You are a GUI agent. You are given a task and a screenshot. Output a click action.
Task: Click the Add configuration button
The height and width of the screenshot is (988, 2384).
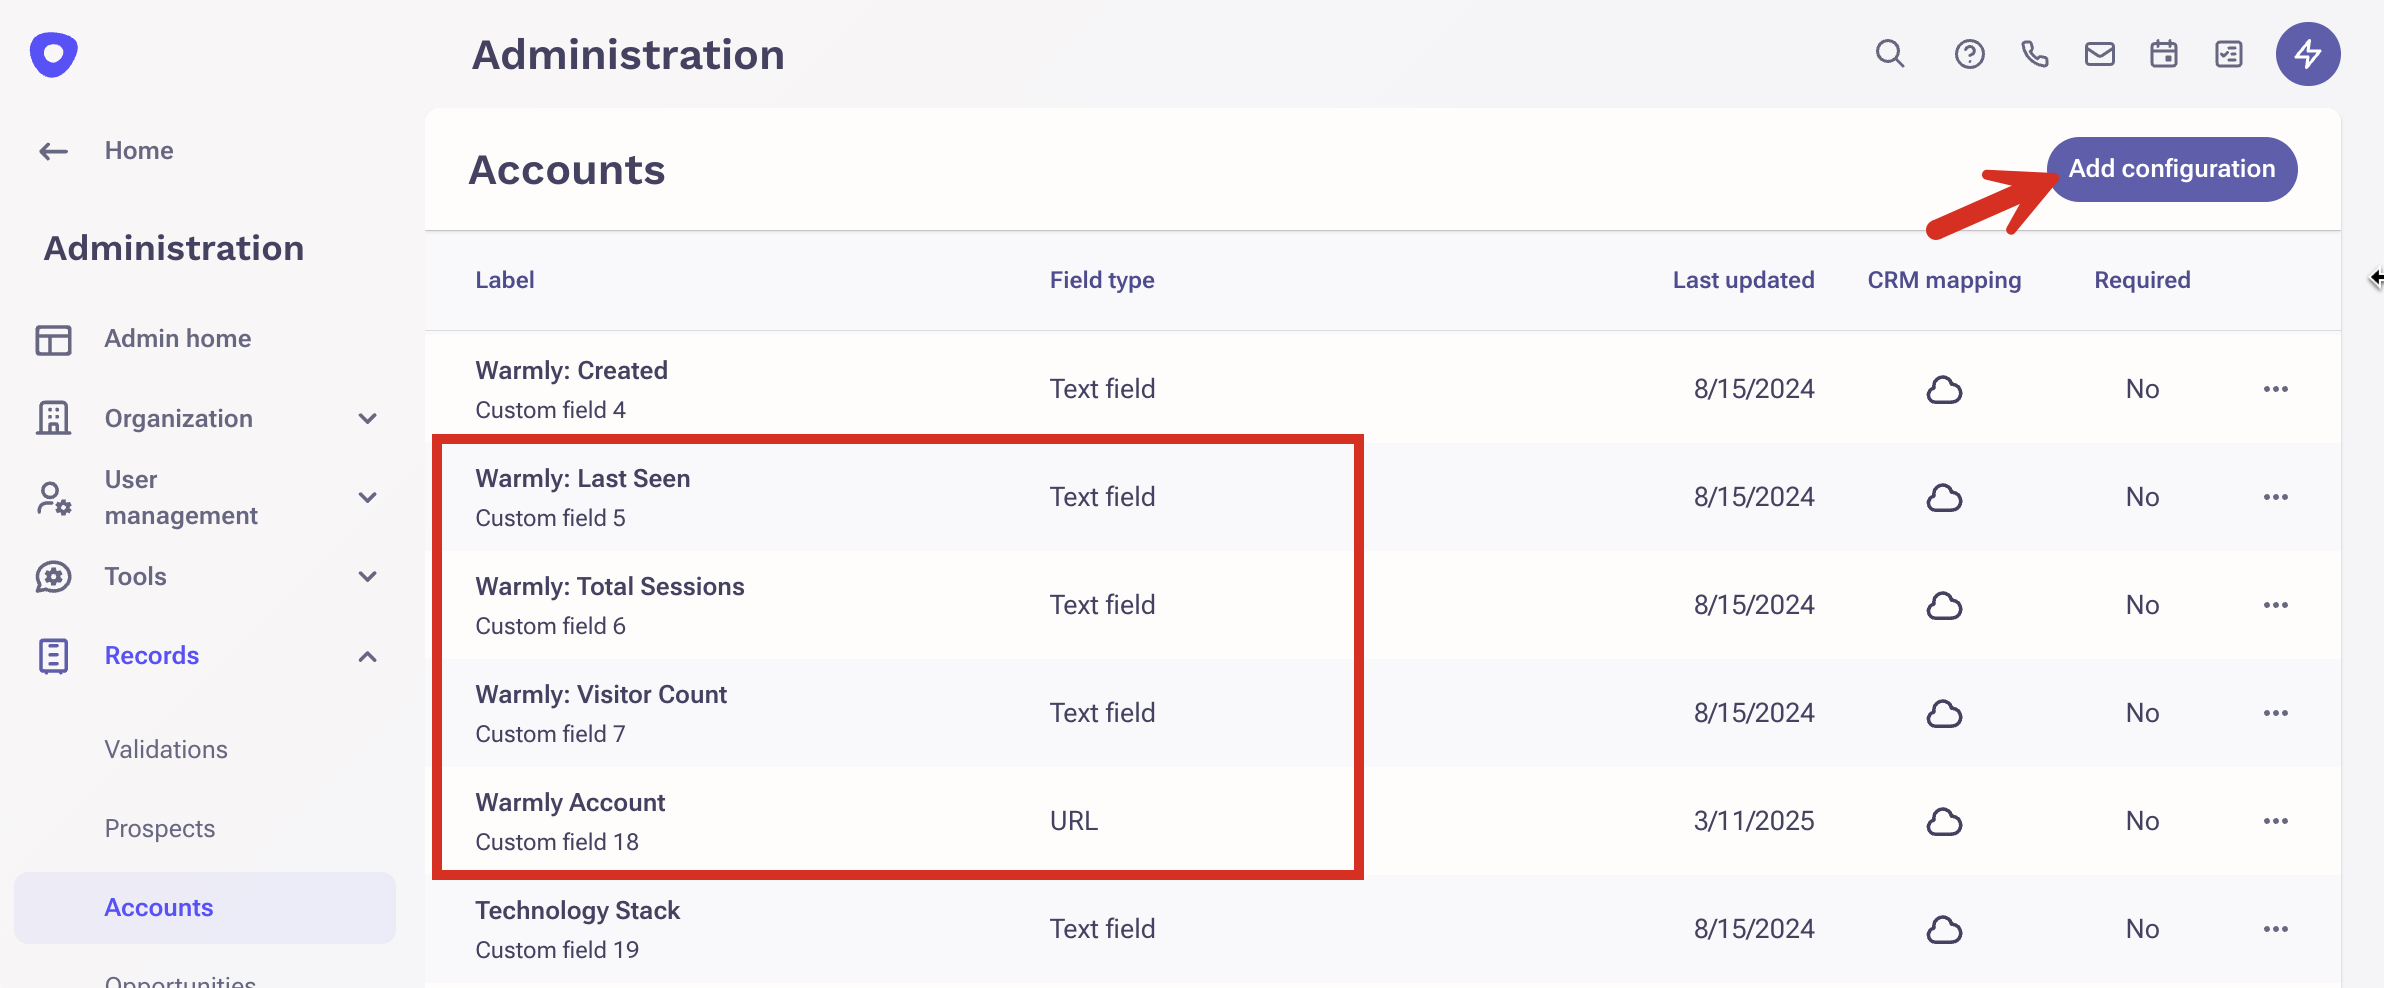pos(2171,169)
